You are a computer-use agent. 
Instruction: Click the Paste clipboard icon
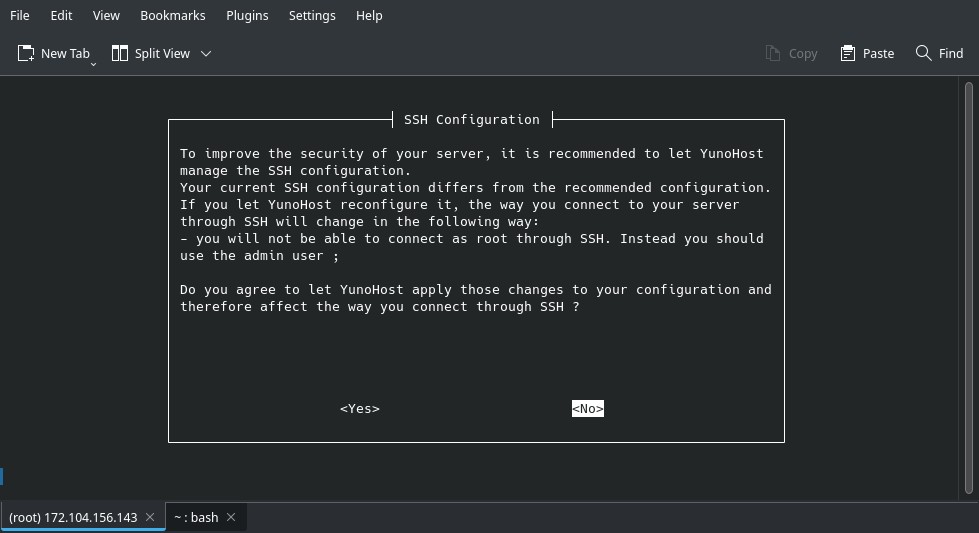click(848, 53)
